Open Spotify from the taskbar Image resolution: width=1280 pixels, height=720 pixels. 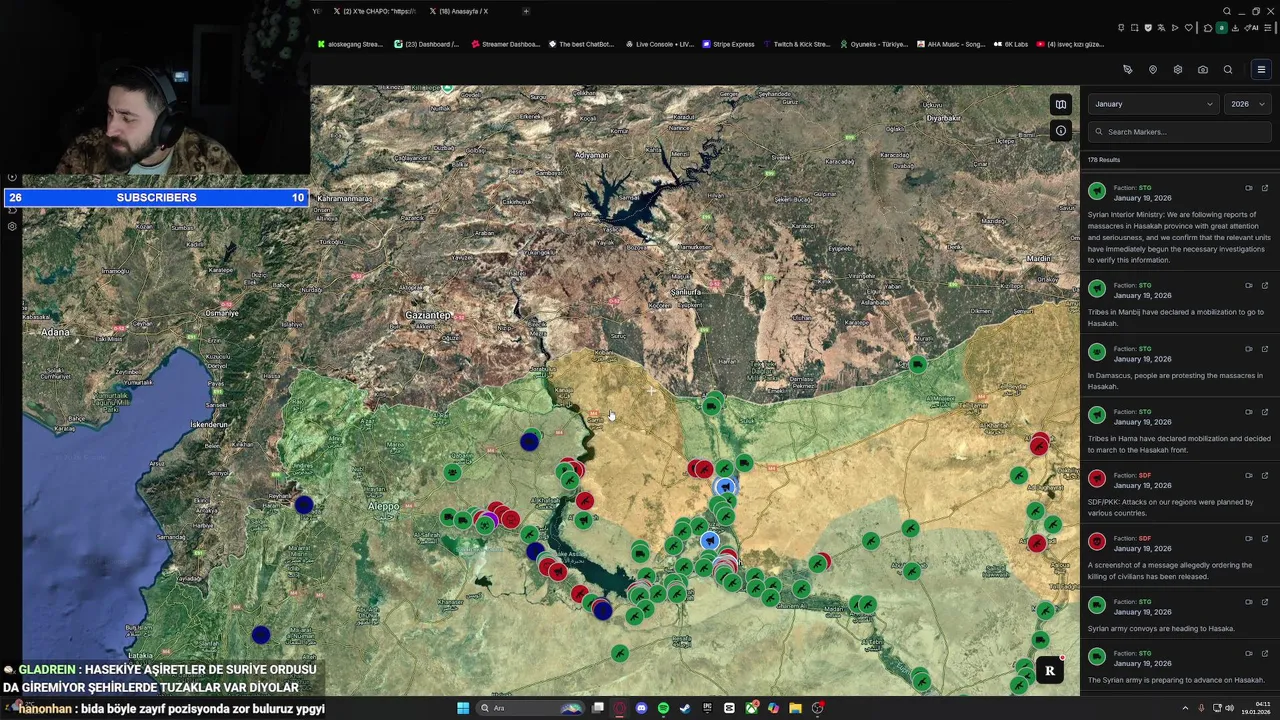coord(663,708)
